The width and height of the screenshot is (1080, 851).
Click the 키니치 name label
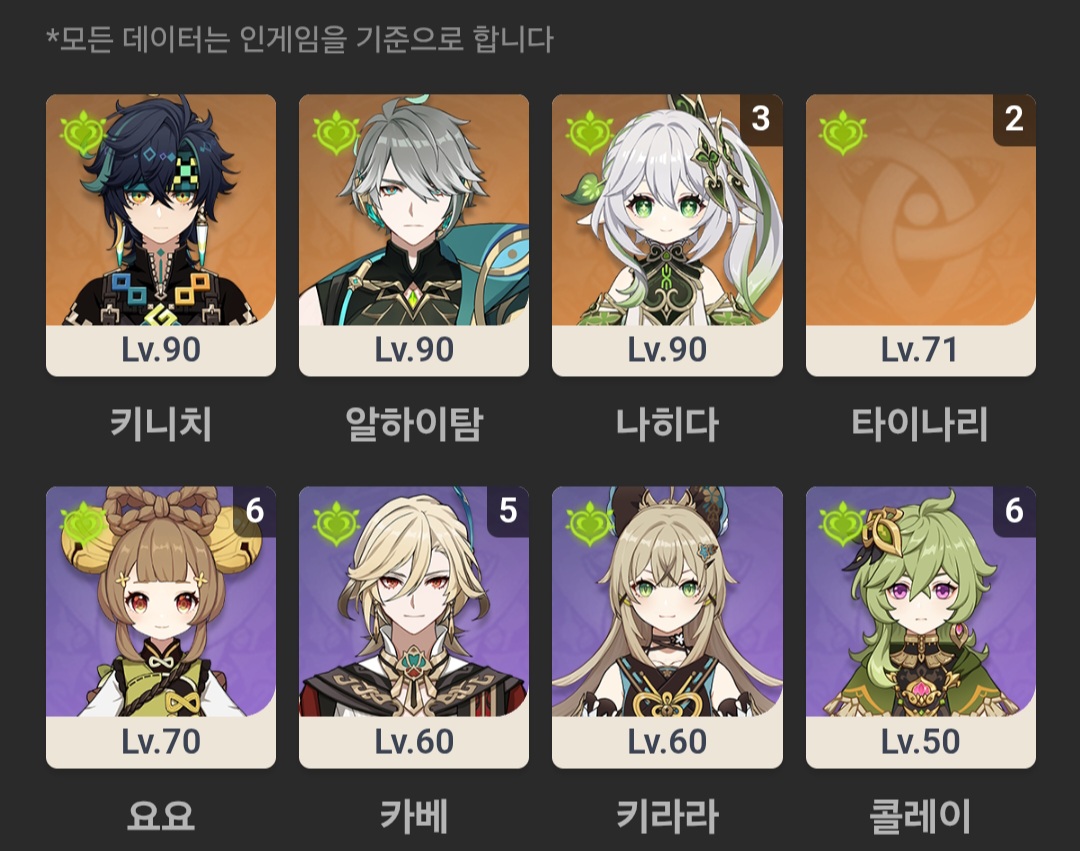pyautogui.click(x=161, y=423)
